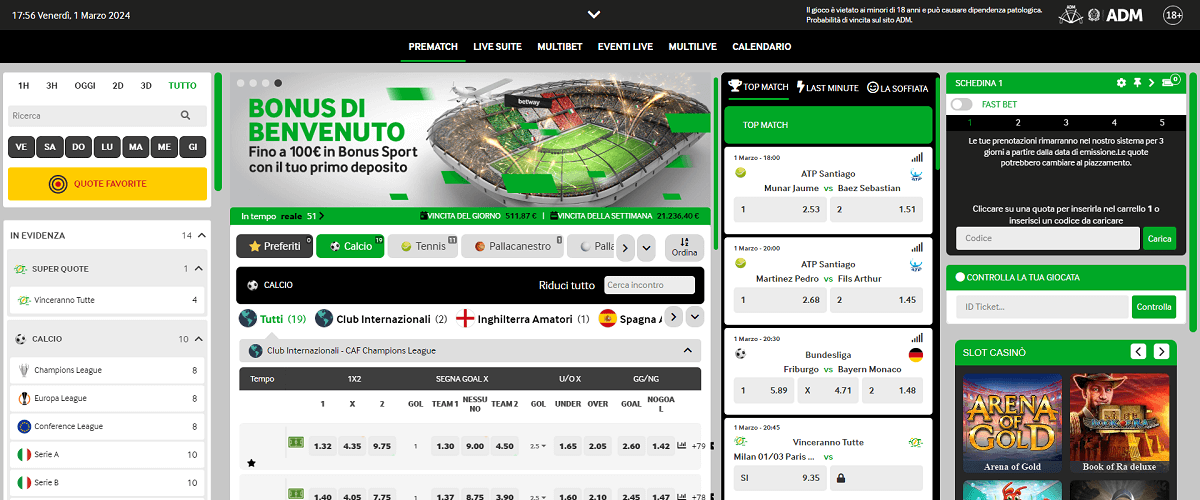Select the TUTTO time filter
The height and width of the screenshot is (500, 1200).
[182, 86]
